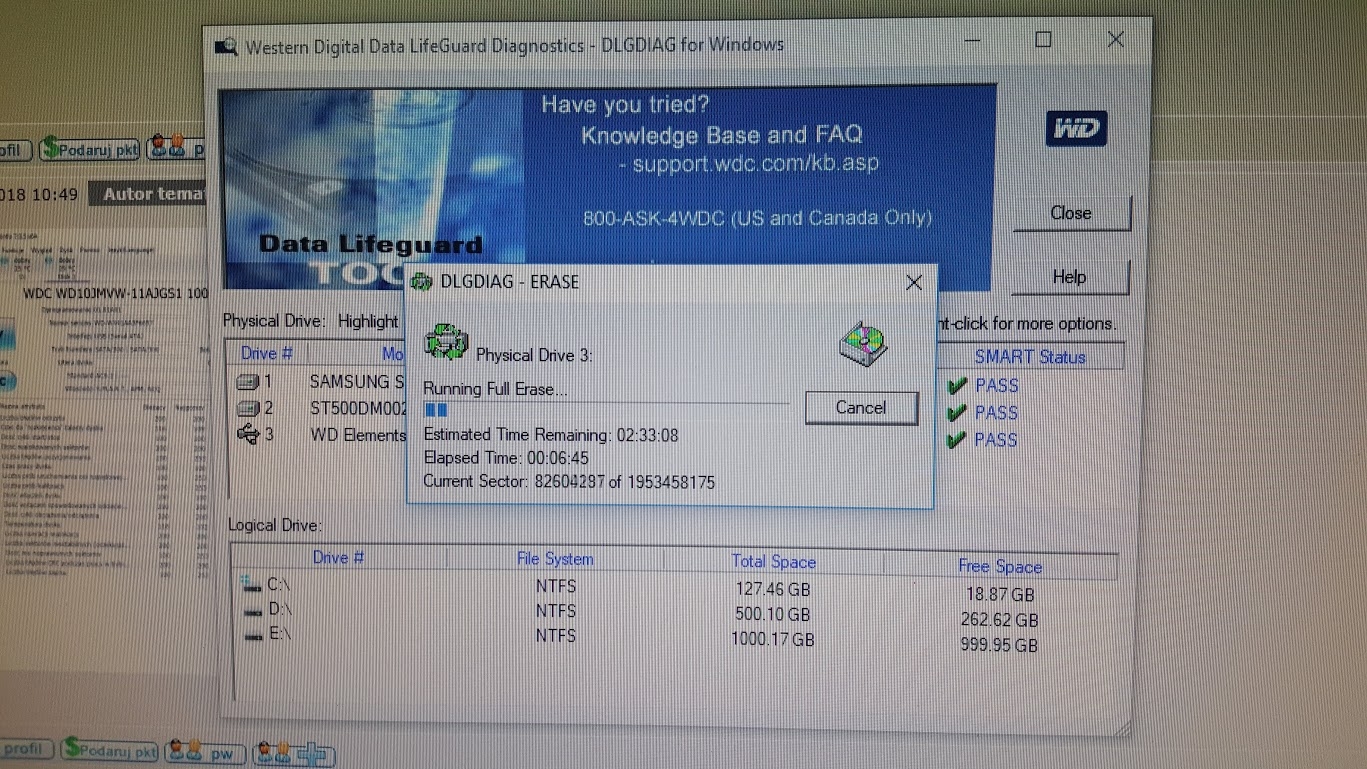Click the NTFS entry in the E:\ row

coord(556,636)
